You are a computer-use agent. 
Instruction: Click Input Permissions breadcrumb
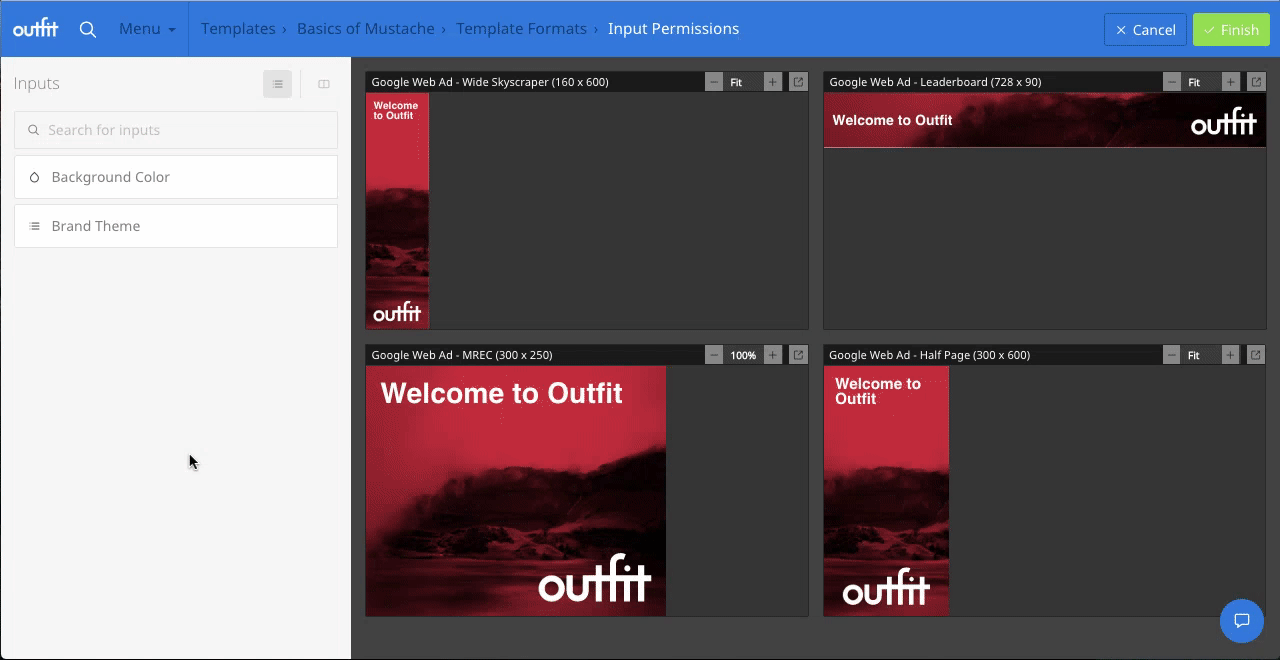674,29
